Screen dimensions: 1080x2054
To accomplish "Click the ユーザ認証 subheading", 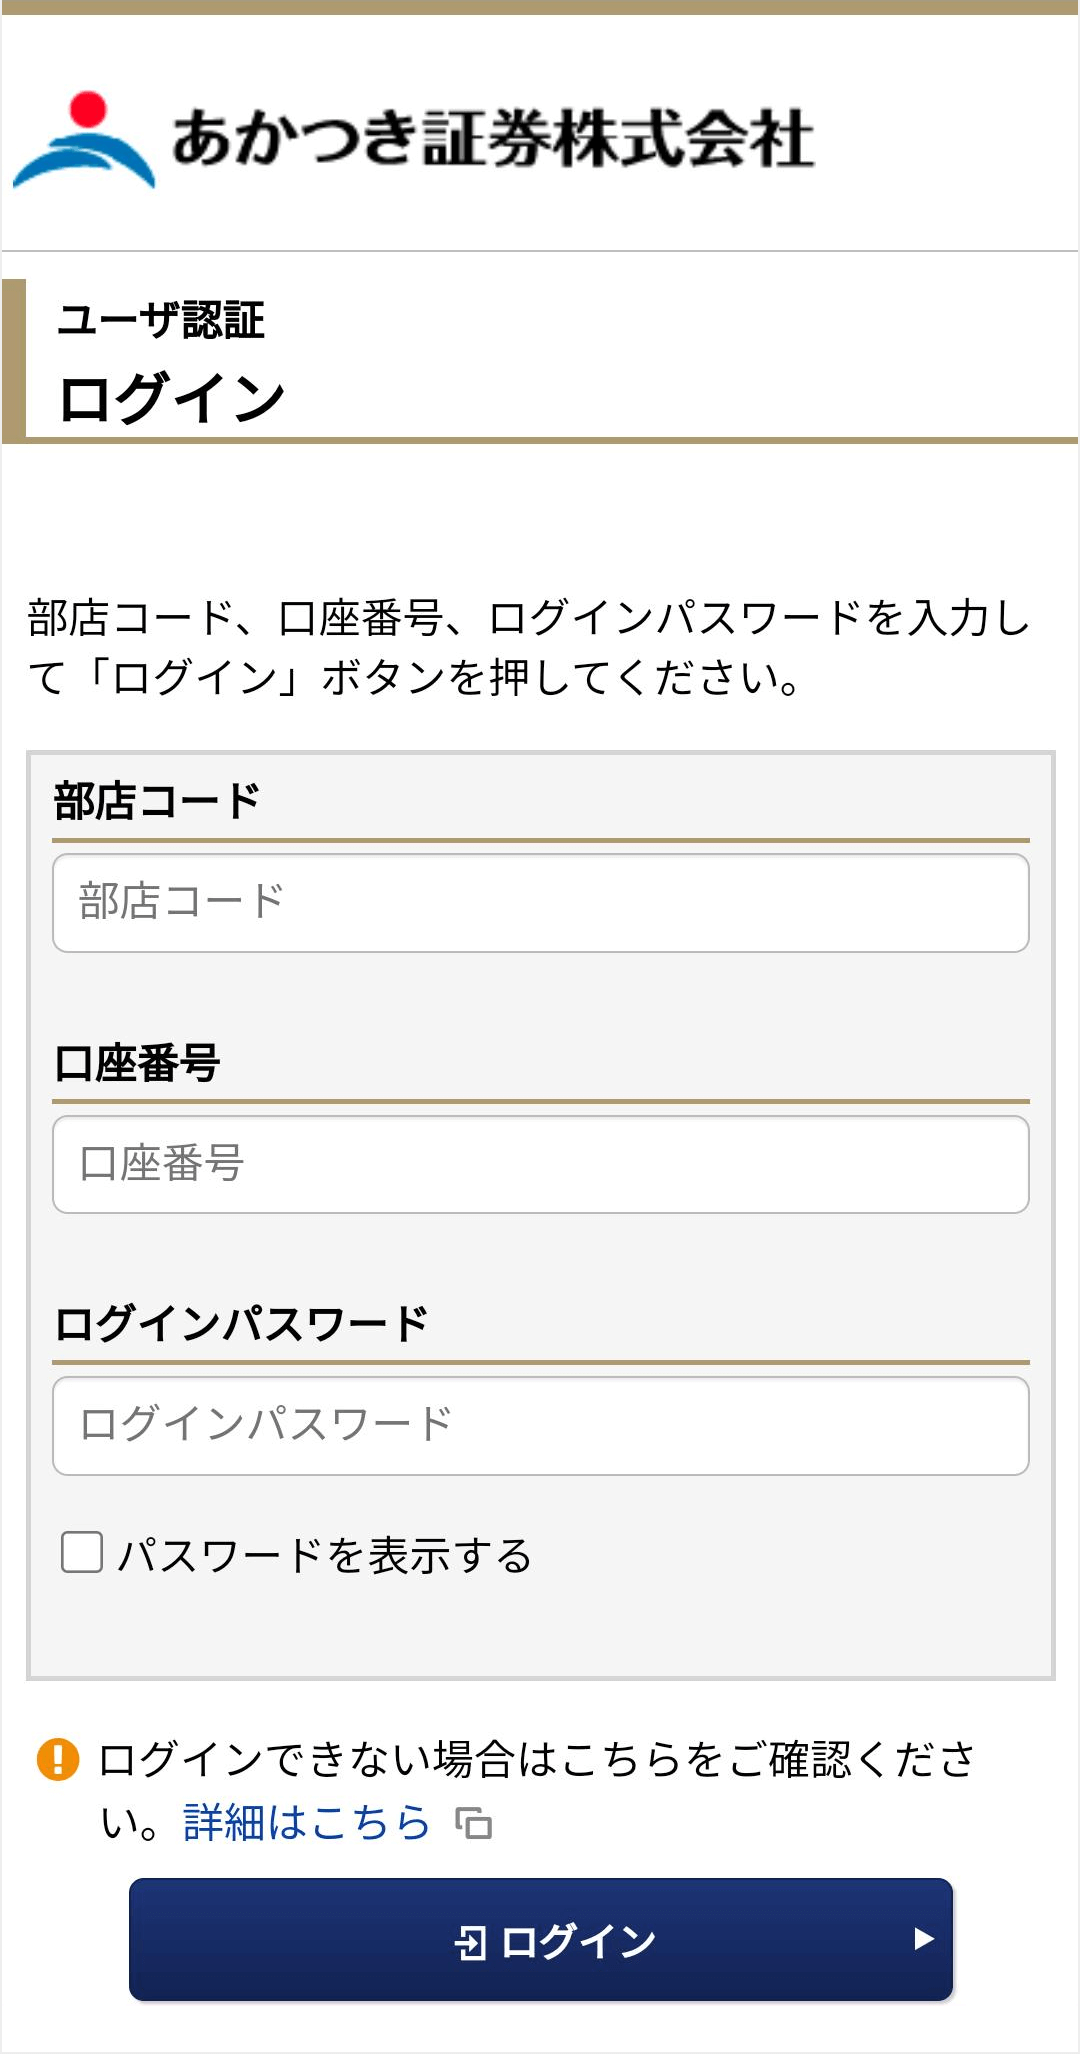I will pyautogui.click(x=161, y=320).
